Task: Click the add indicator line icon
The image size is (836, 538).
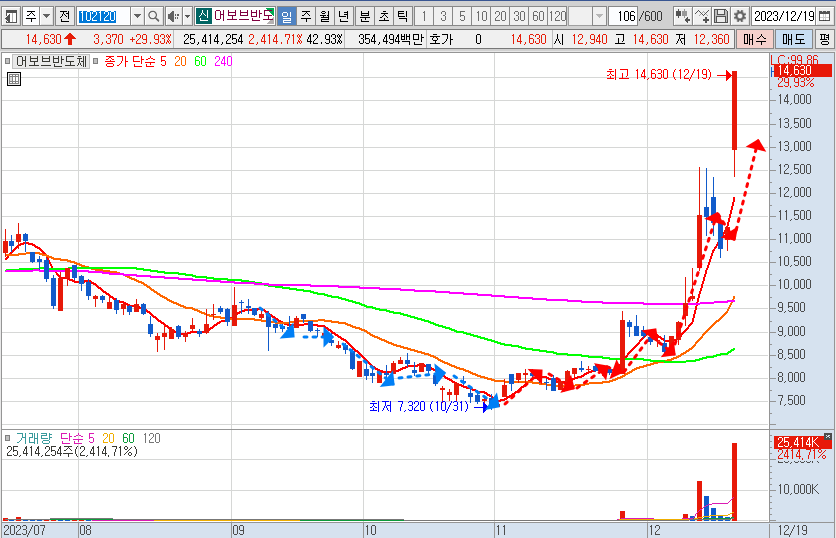Action: (x=702, y=17)
